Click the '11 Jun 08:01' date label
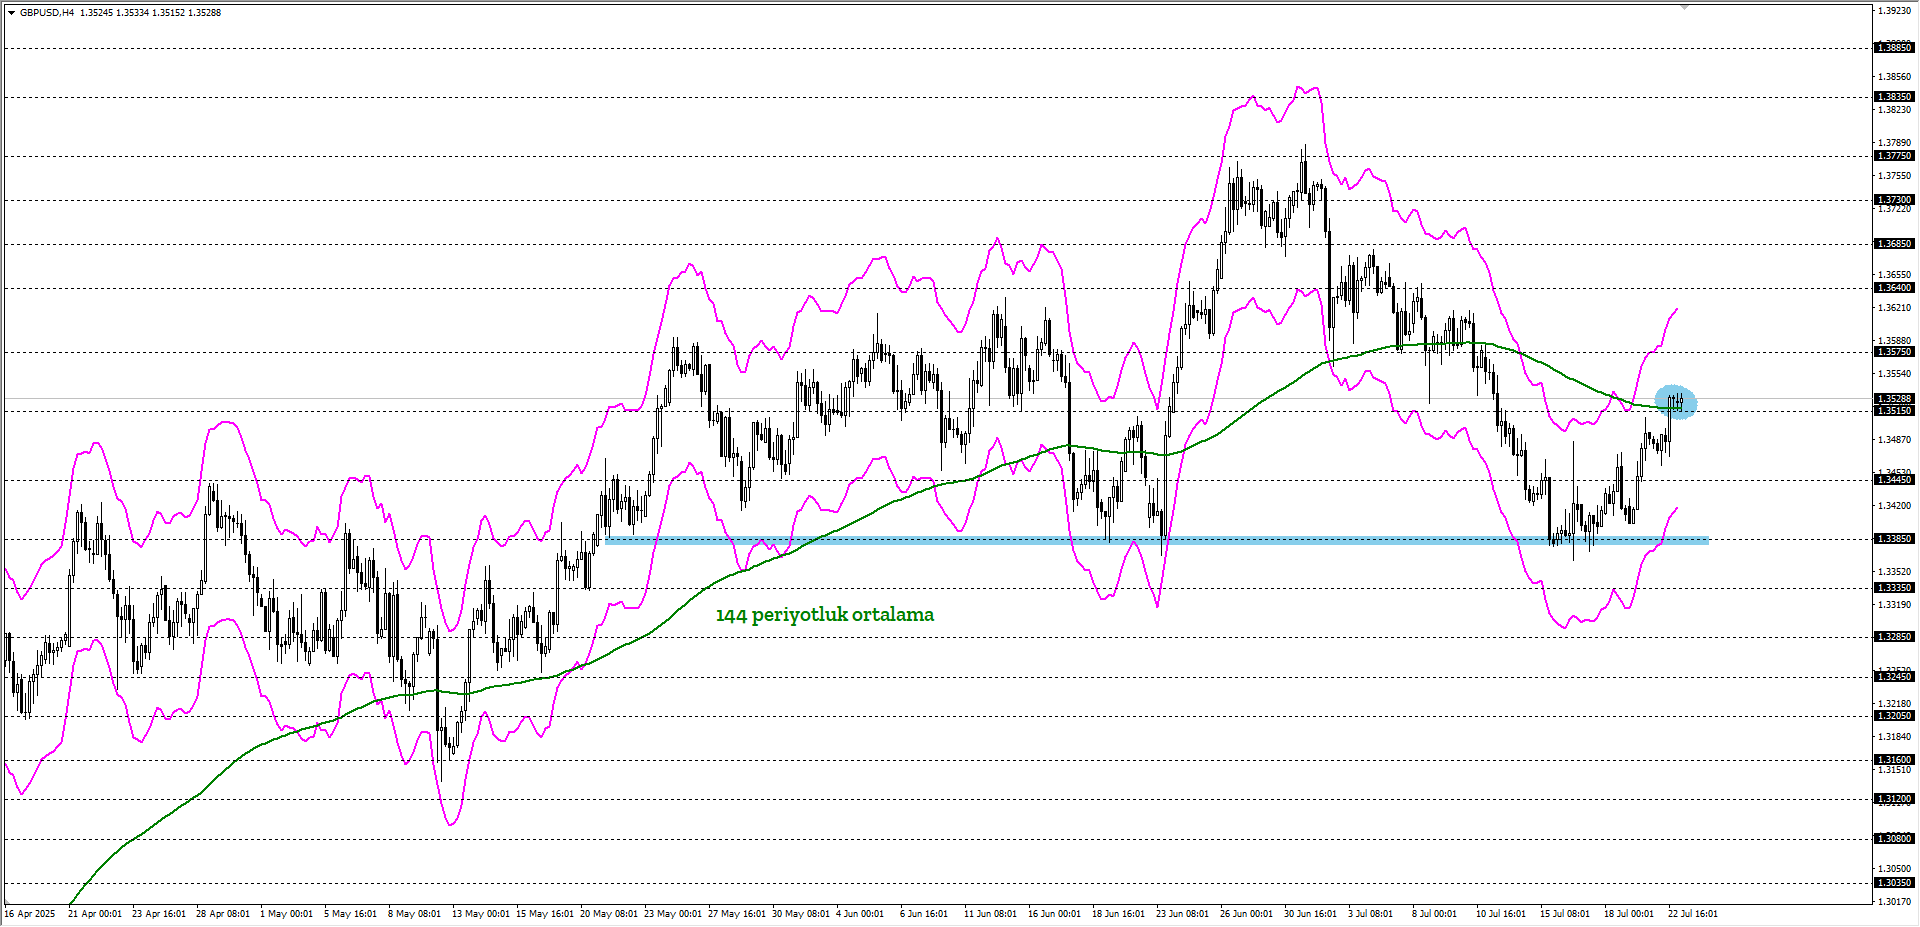This screenshot has height=927, width=1920. (x=990, y=914)
